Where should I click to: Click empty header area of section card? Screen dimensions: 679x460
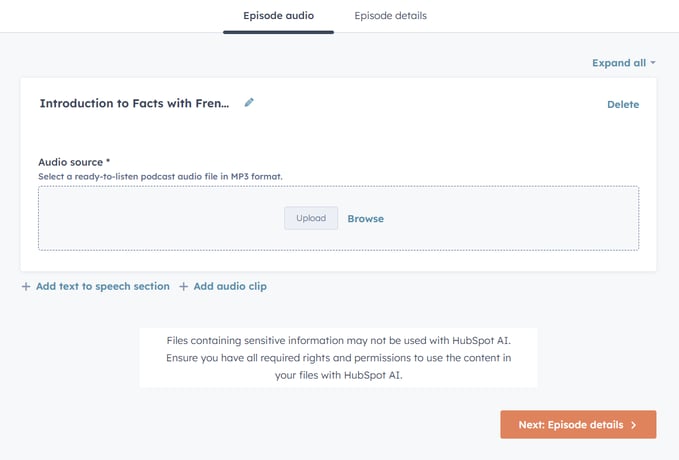[x=429, y=104]
